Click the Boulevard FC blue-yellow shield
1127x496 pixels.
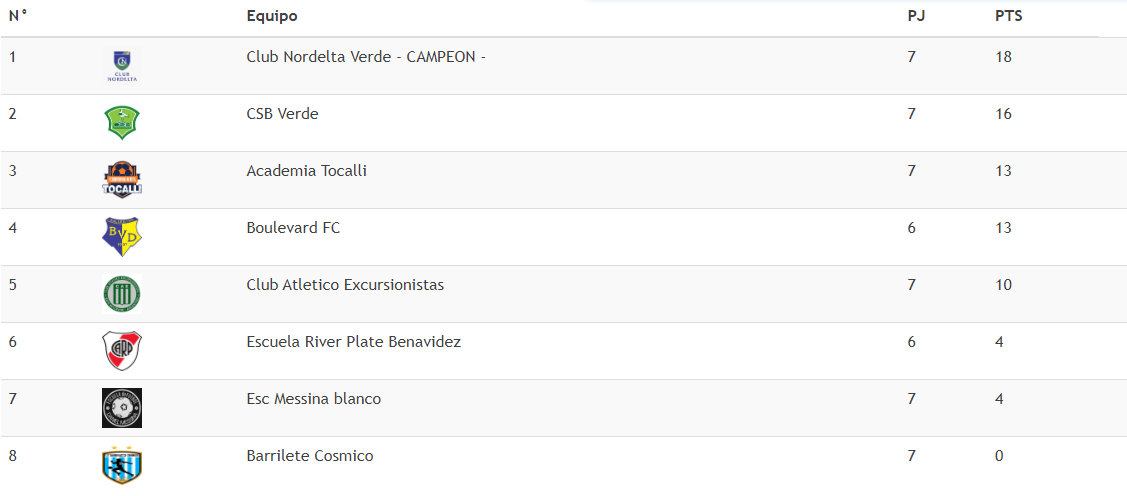pos(121,237)
